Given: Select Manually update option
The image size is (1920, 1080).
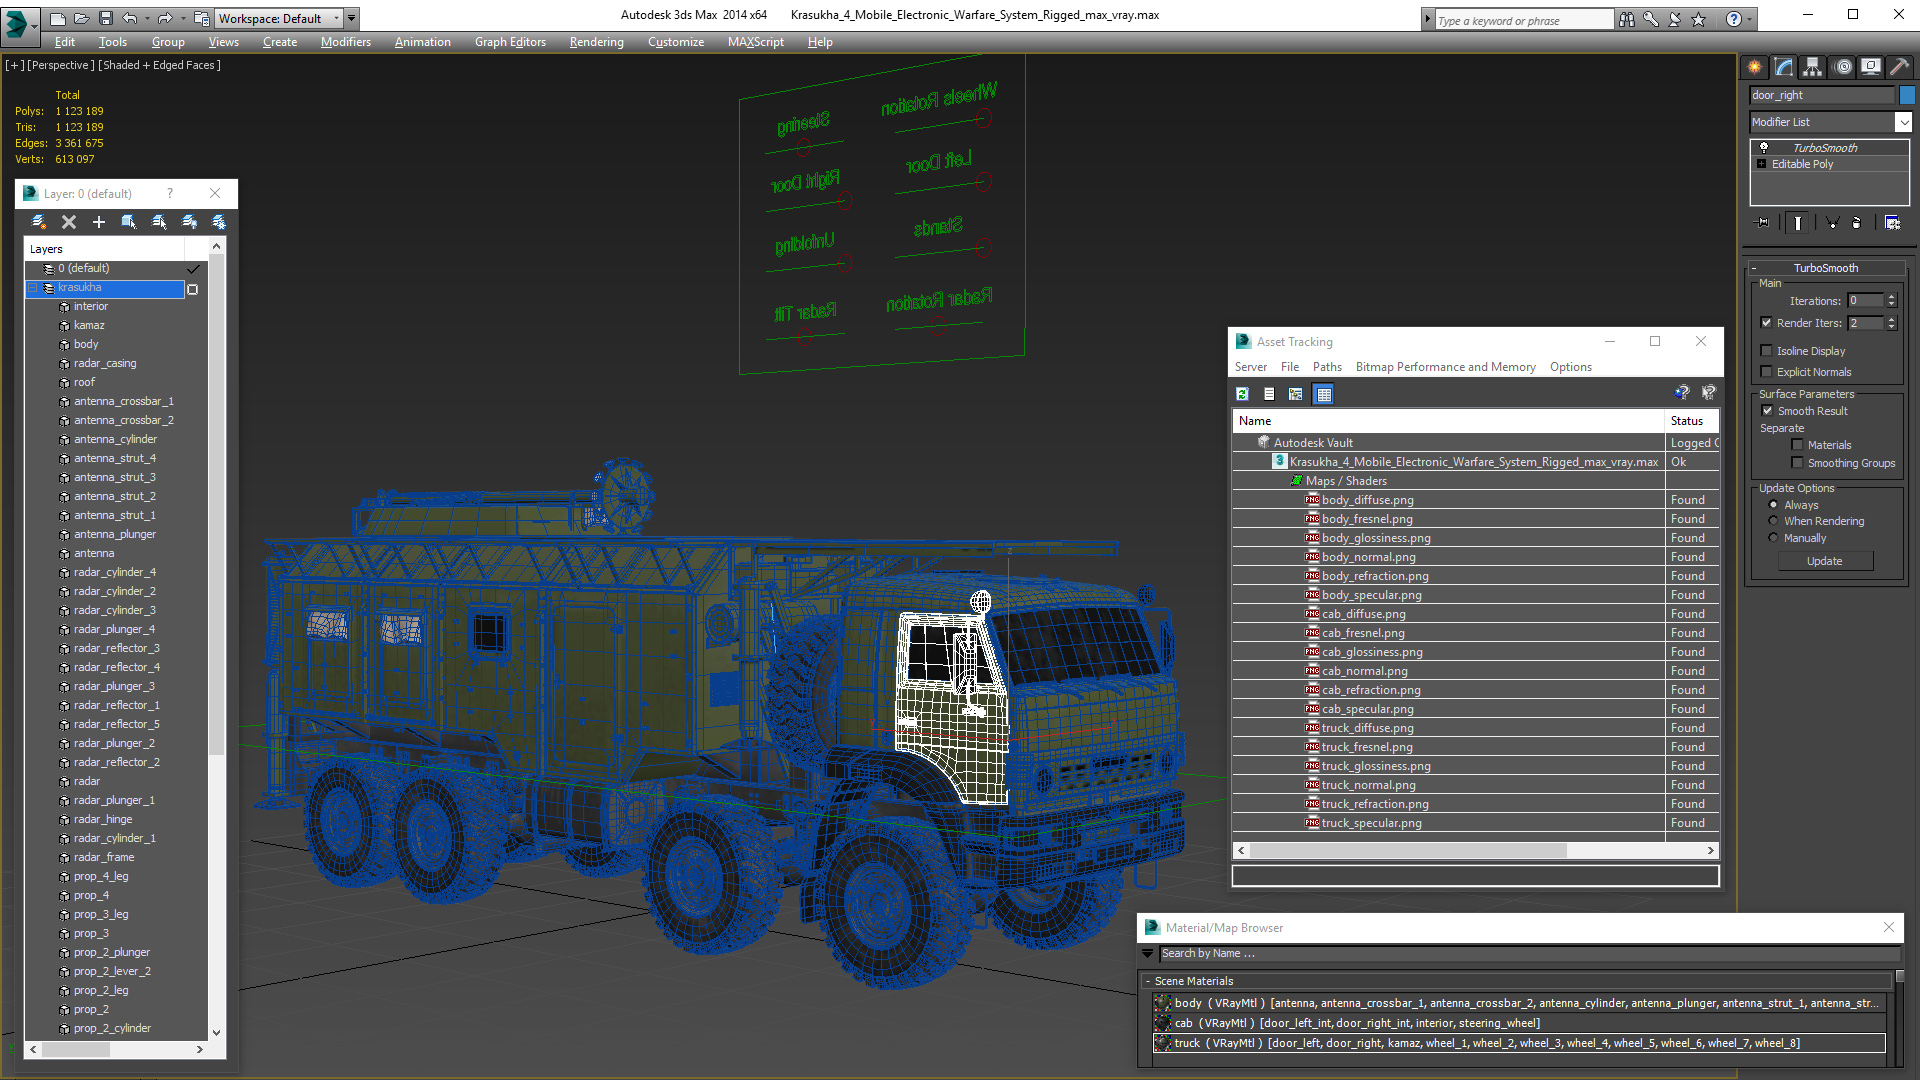Looking at the screenshot, I should pos(1773,538).
